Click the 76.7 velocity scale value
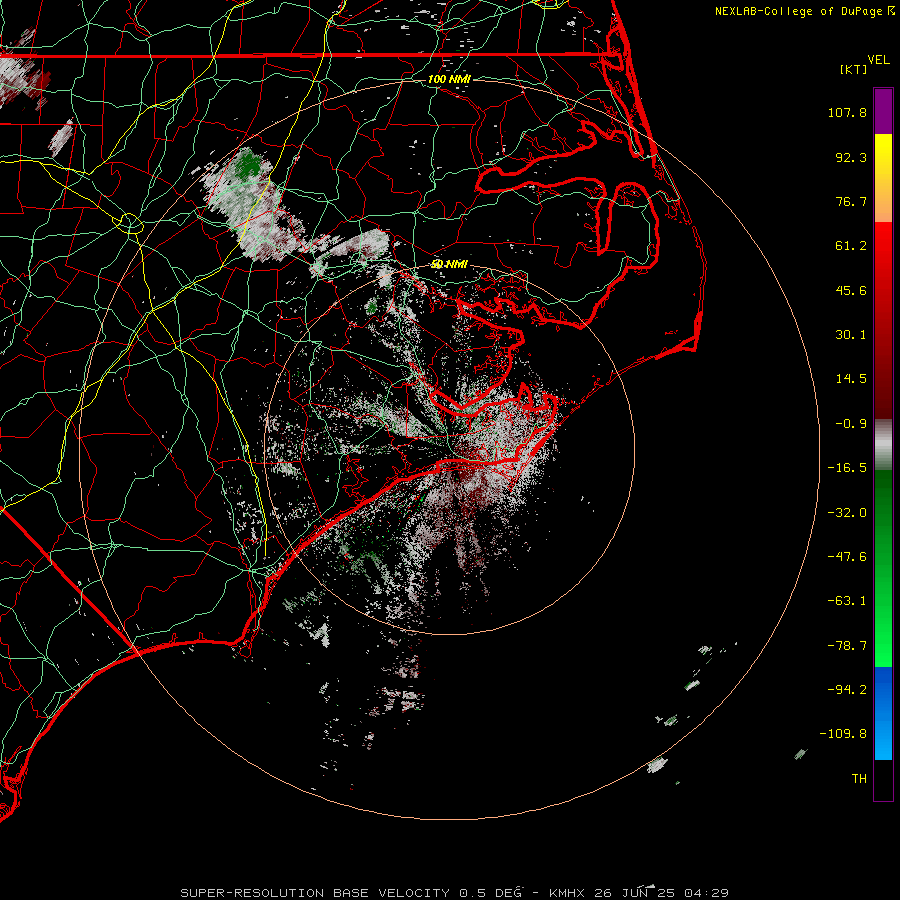900x900 pixels. (x=851, y=201)
